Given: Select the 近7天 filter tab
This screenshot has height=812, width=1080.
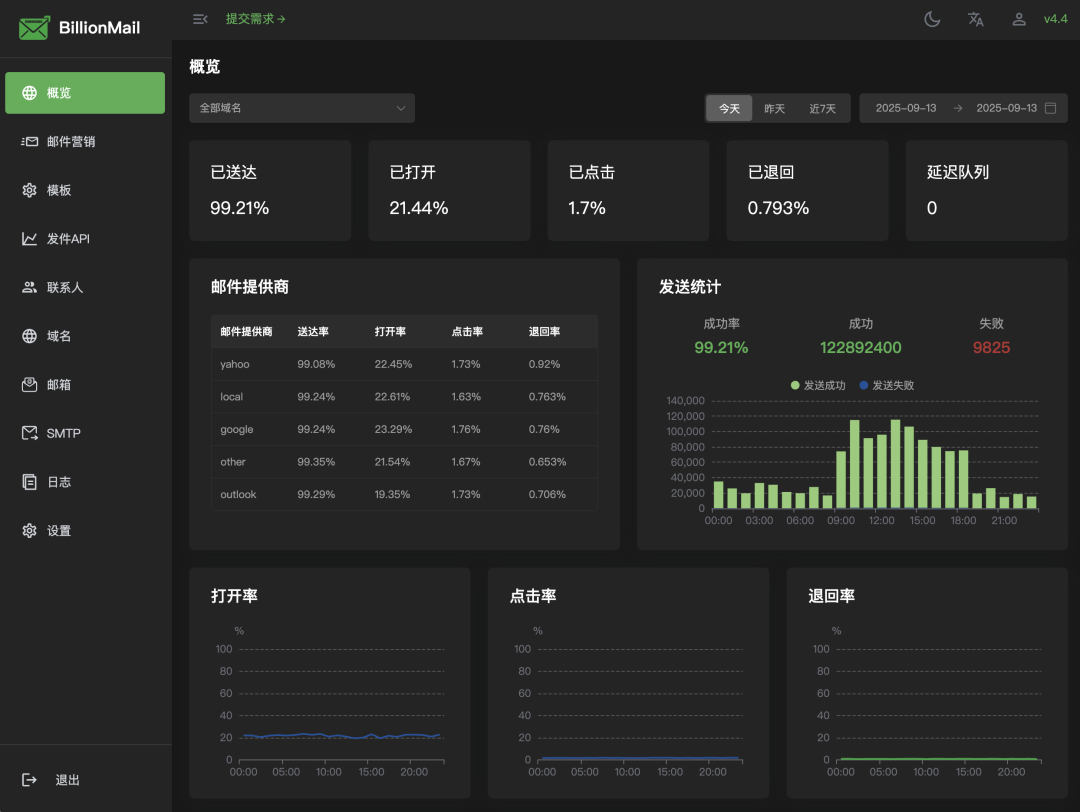Looking at the screenshot, I should [x=820, y=107].
